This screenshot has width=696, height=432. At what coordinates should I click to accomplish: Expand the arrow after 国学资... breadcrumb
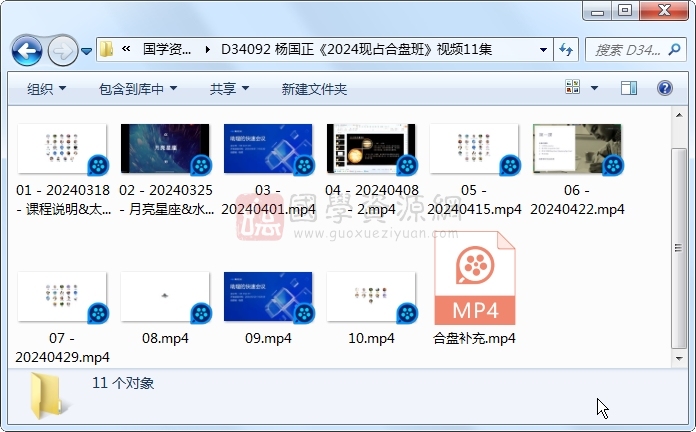coord(207,50)
